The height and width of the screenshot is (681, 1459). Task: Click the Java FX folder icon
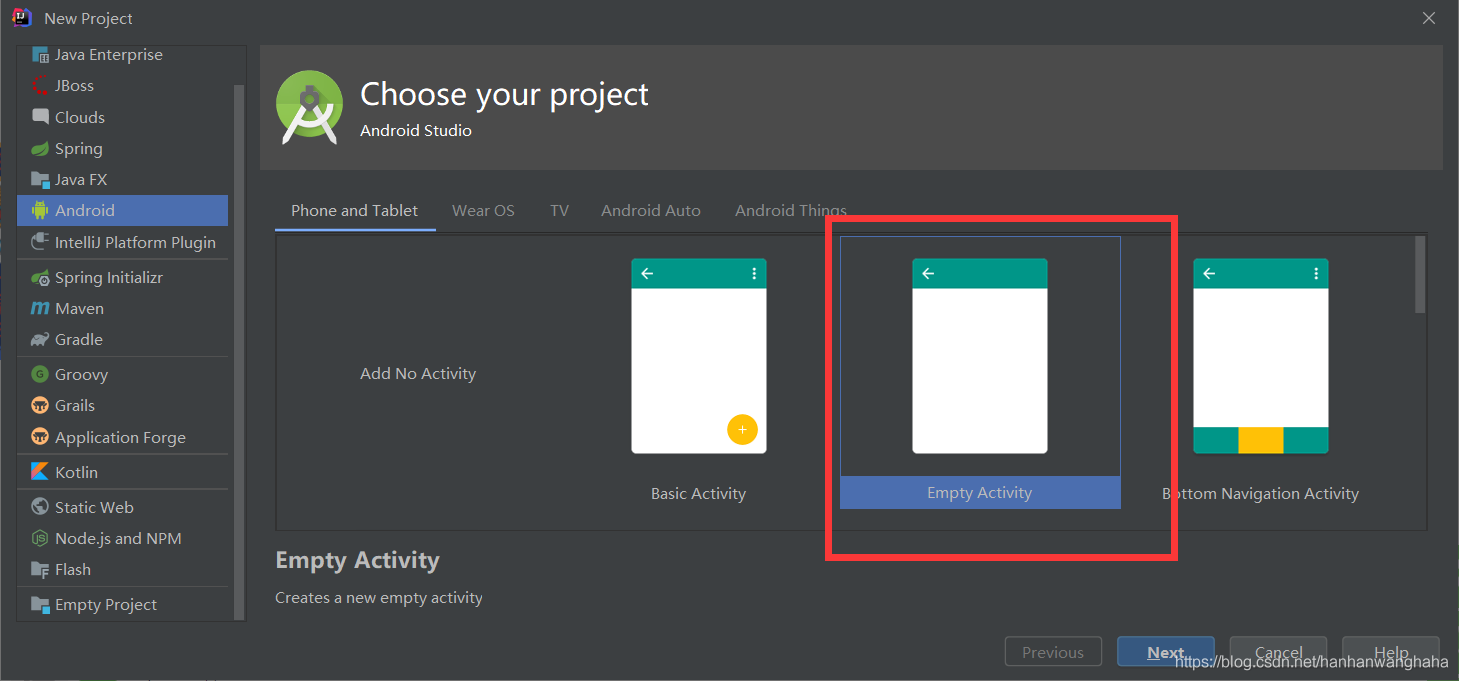point(40,180)
